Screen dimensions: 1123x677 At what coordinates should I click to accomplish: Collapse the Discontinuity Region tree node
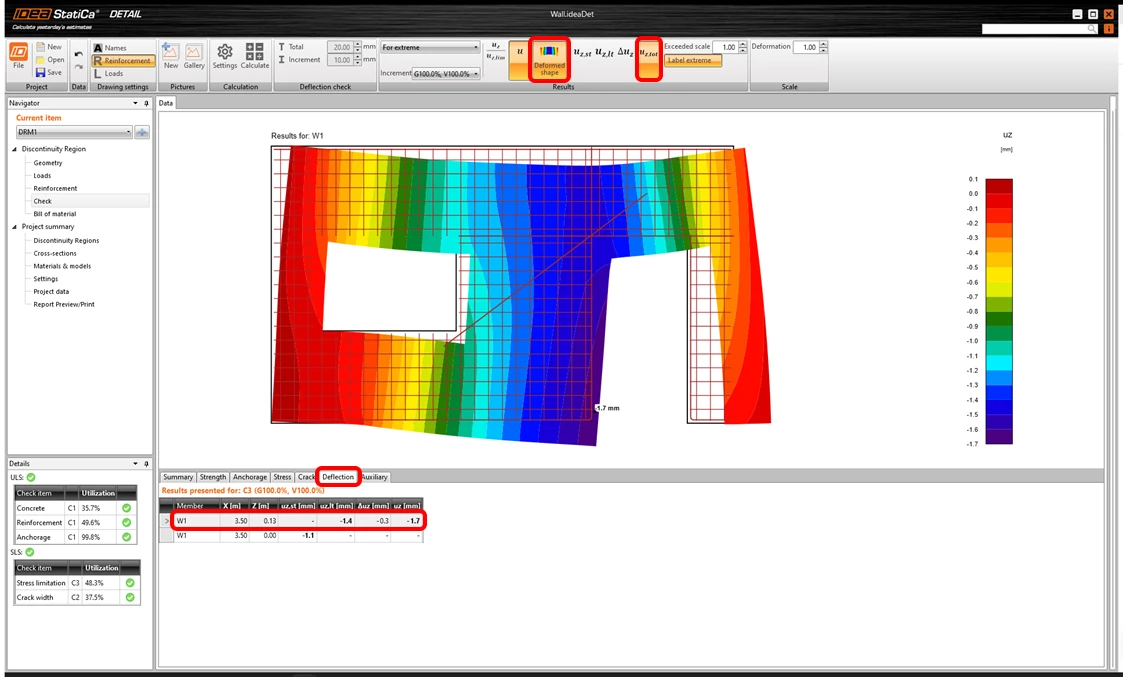14,149
